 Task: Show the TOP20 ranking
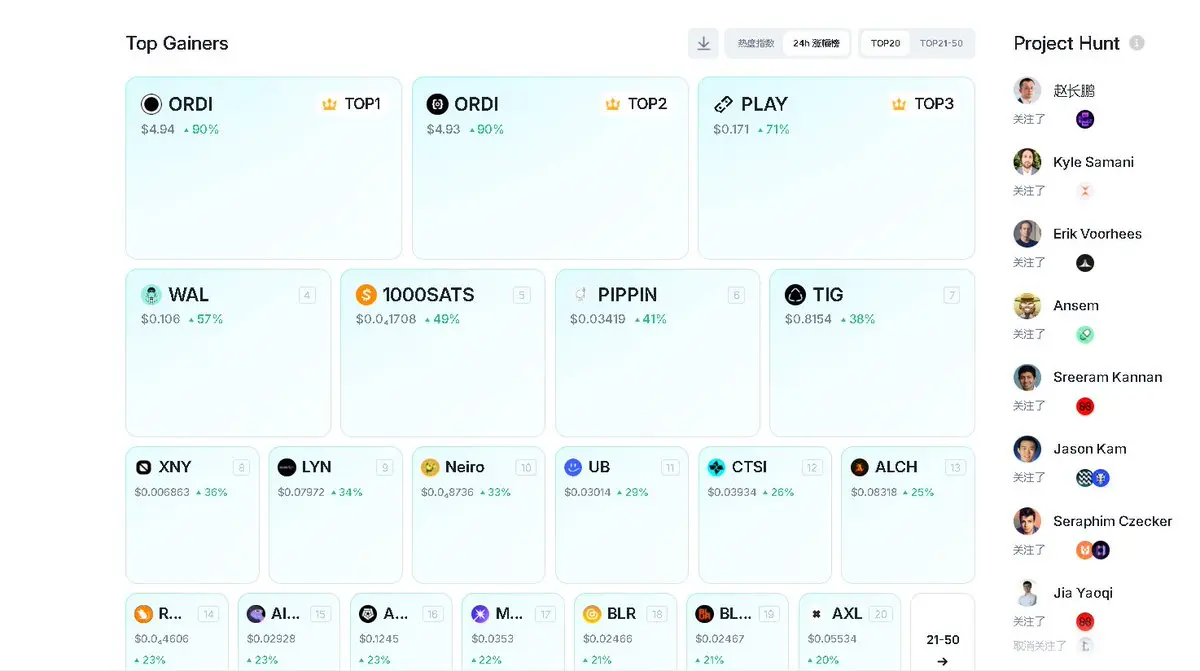tap(886, 43)
